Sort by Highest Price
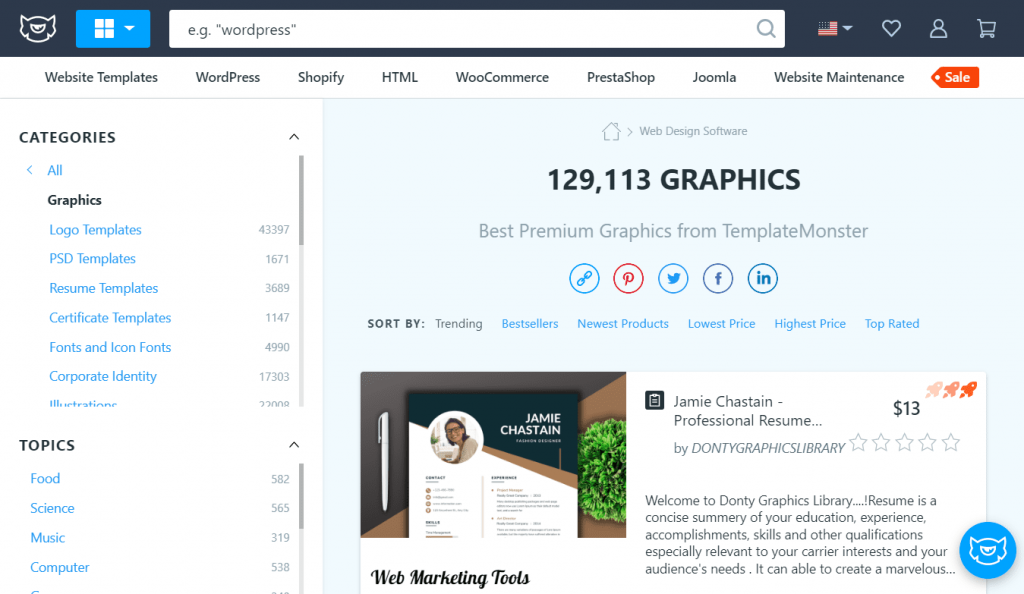This screenshot has height=594, width=1024. click(x=810, y=324)
